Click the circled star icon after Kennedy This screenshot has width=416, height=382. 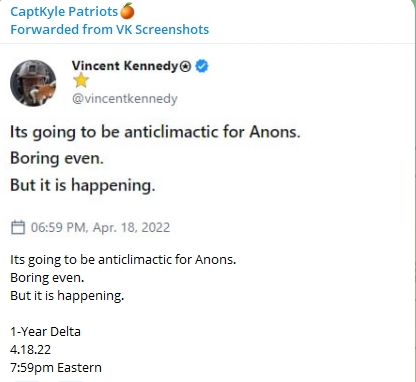click(185, 67)
